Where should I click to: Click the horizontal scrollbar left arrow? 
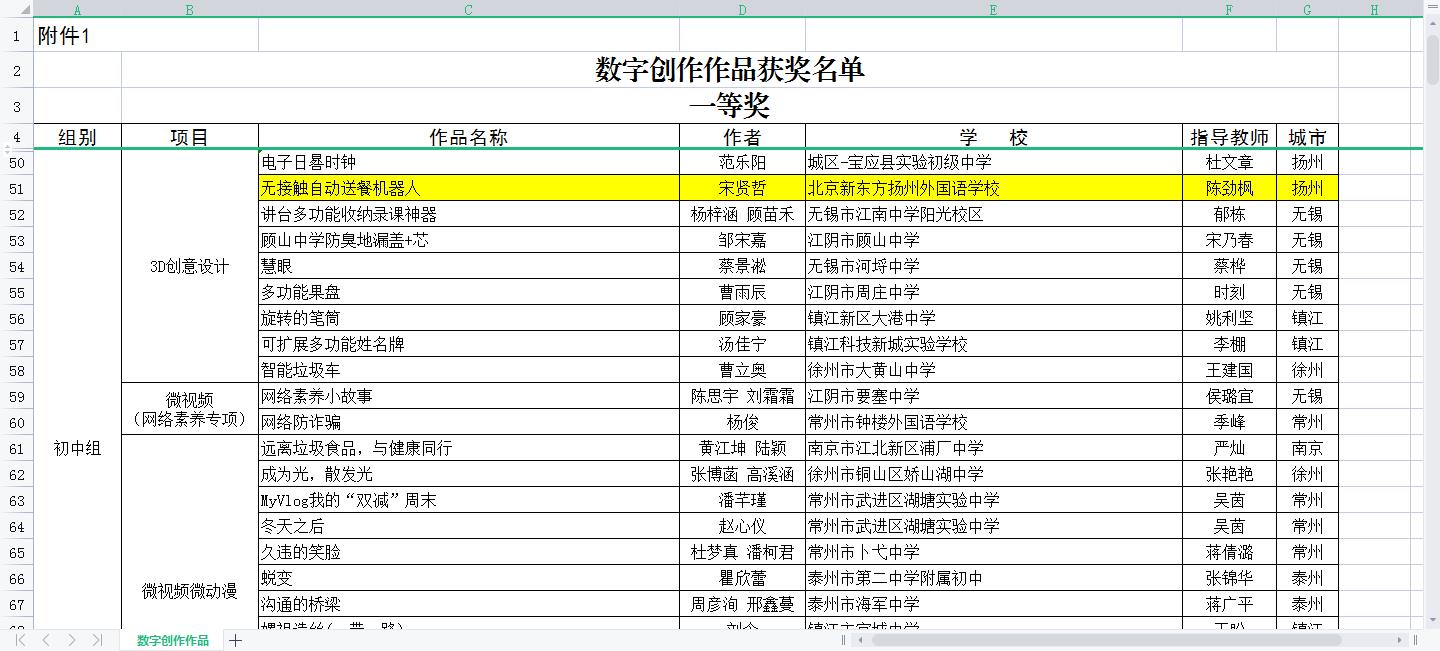860,640
